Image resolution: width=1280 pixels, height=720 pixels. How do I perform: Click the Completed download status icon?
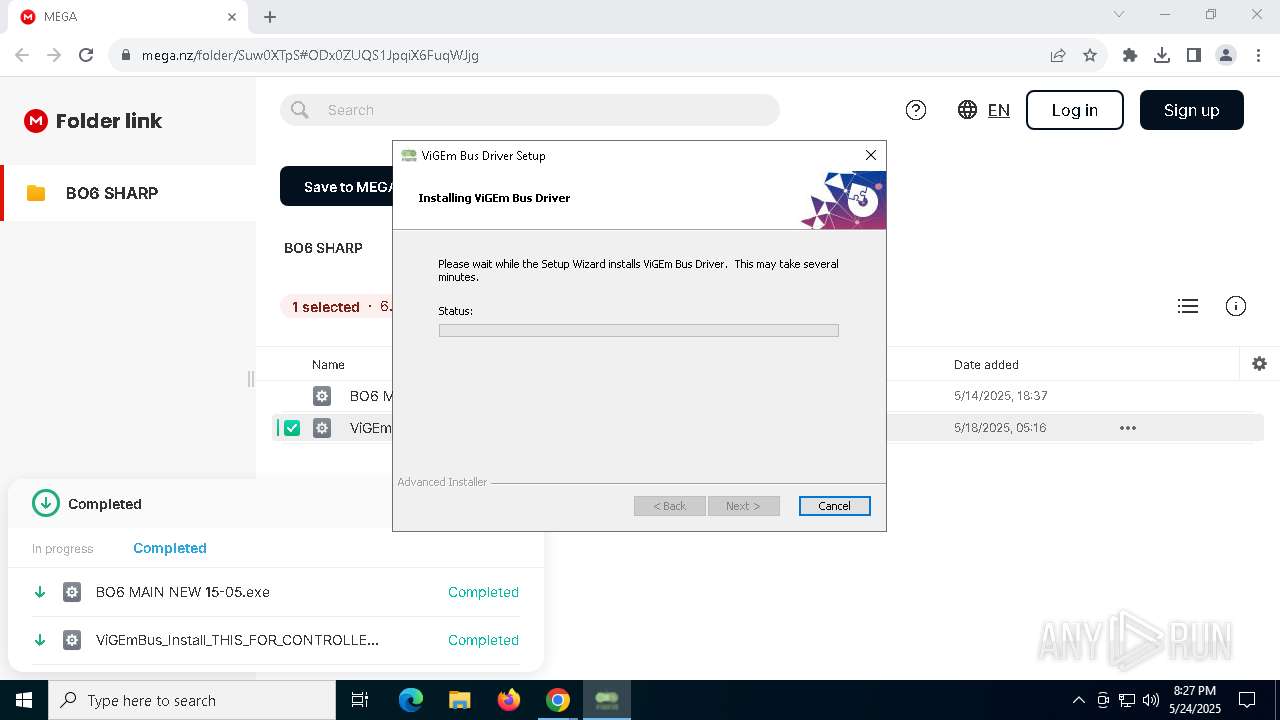tap(46, 503)
